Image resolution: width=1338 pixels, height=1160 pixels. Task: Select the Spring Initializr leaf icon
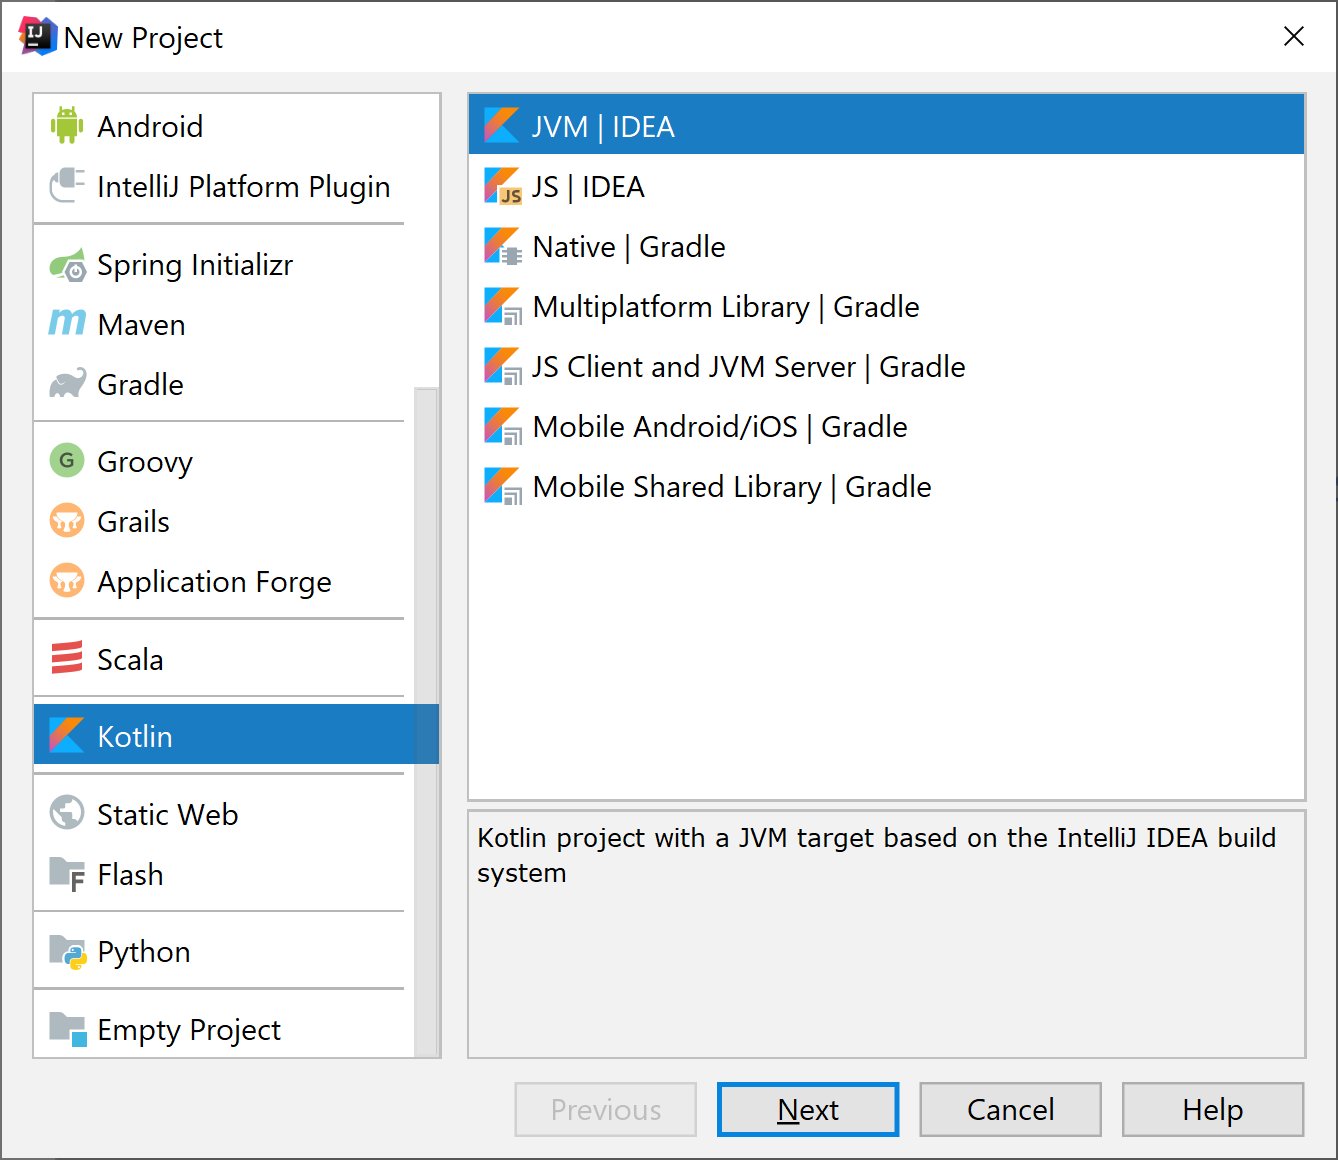(66, 264)
